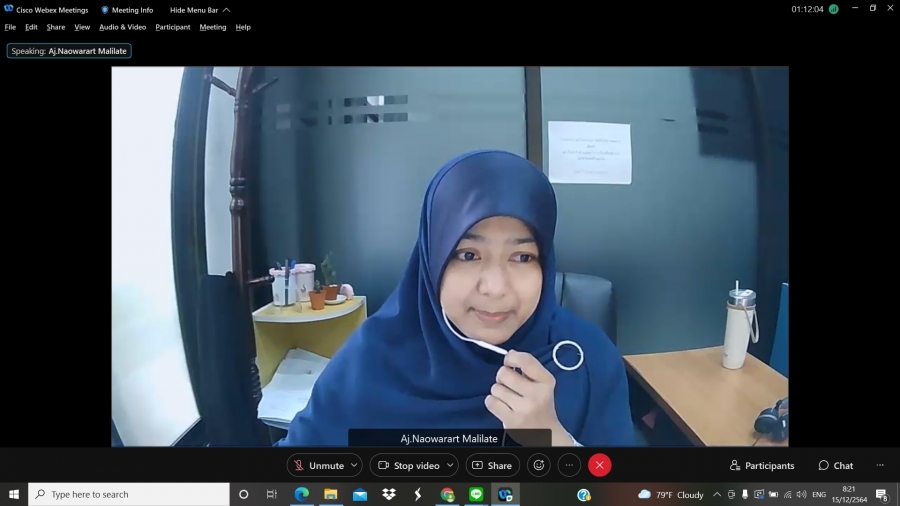The height and width of the screenshot is (506, 900).
Task: Show hidden system tray icons
Action: [x=716, y=494]
